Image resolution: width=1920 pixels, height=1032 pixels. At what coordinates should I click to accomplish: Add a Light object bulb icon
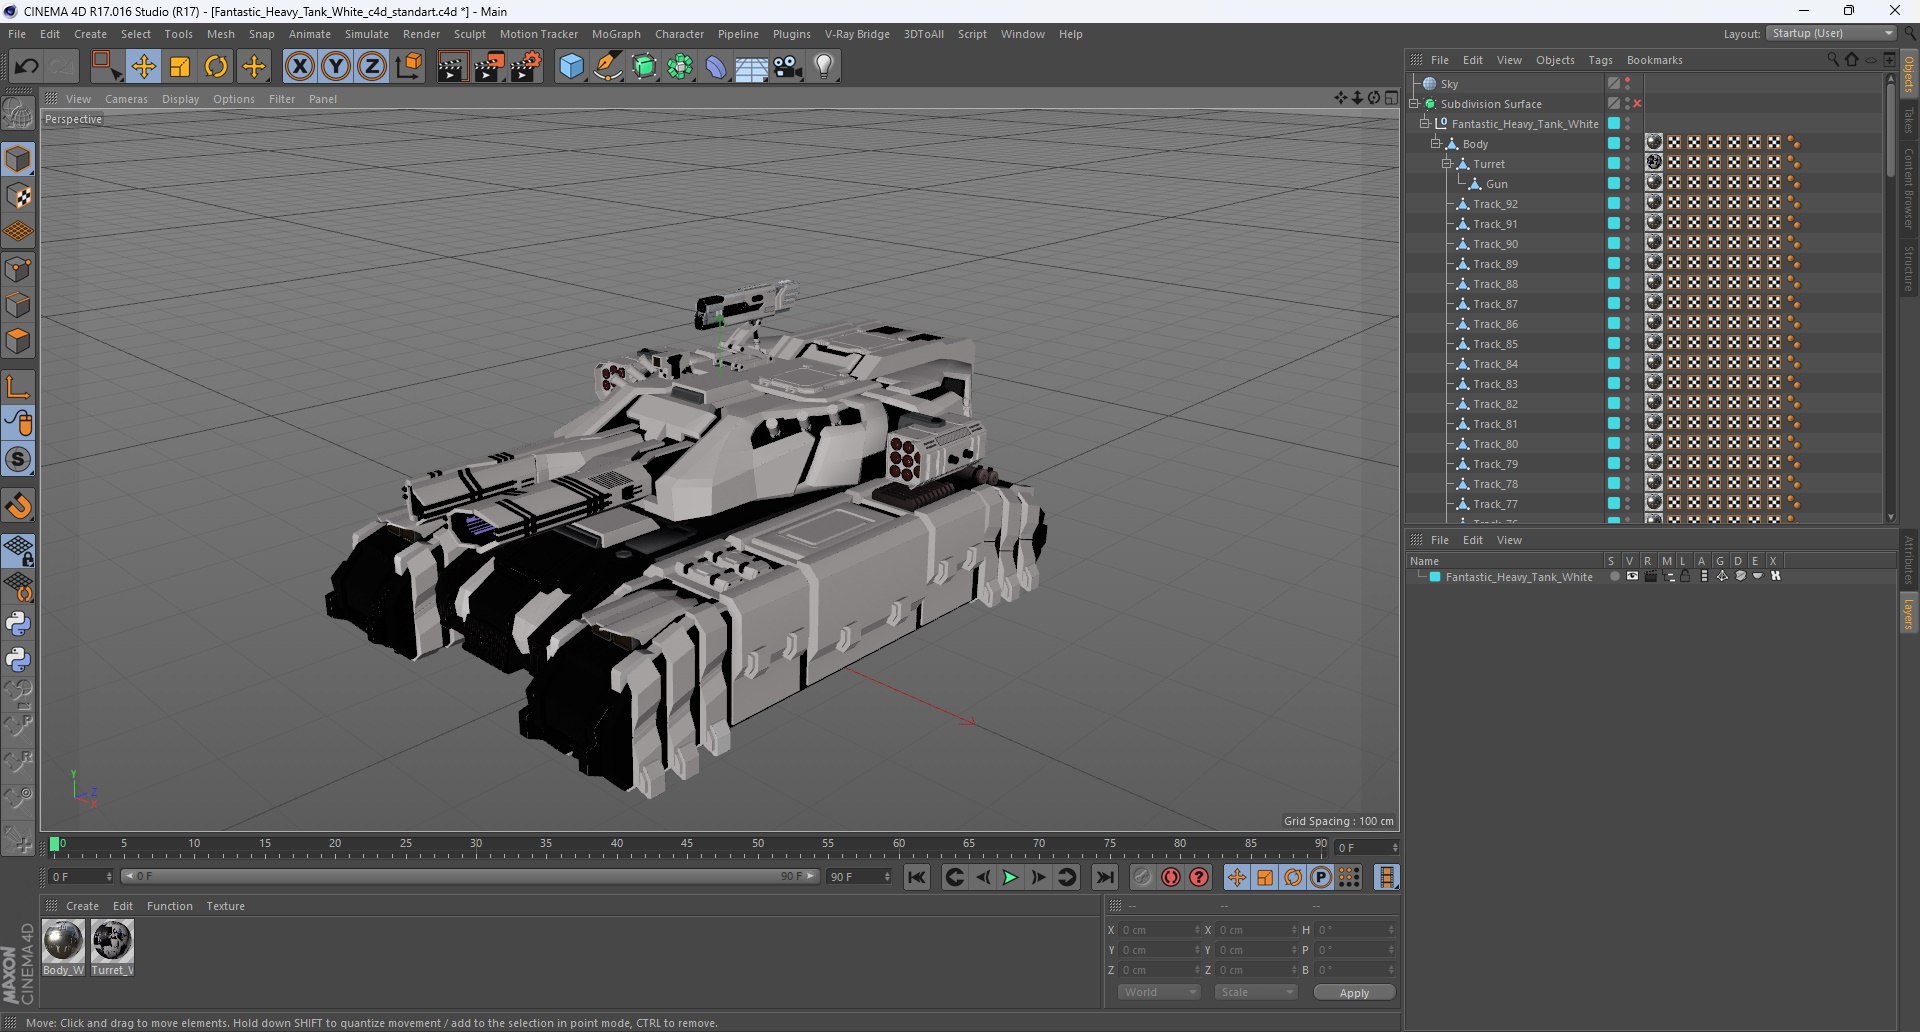[x=824, y=67]
